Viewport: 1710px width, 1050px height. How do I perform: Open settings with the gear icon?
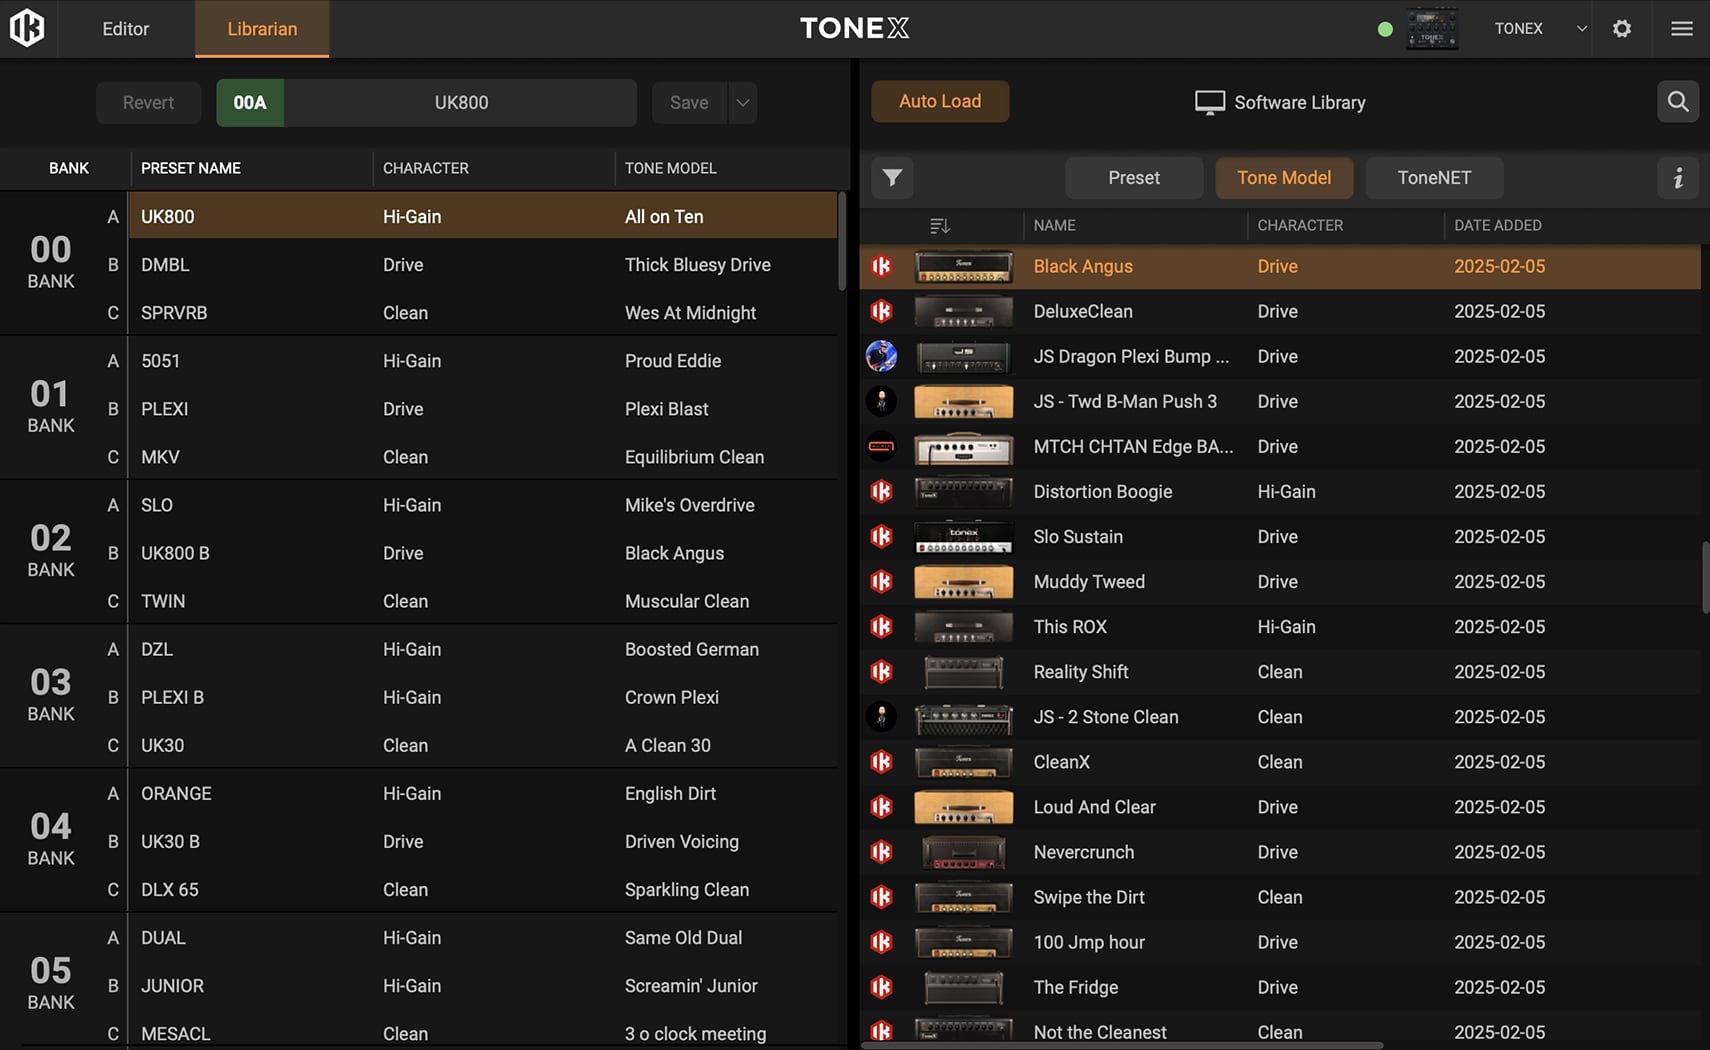(1622, 28)
